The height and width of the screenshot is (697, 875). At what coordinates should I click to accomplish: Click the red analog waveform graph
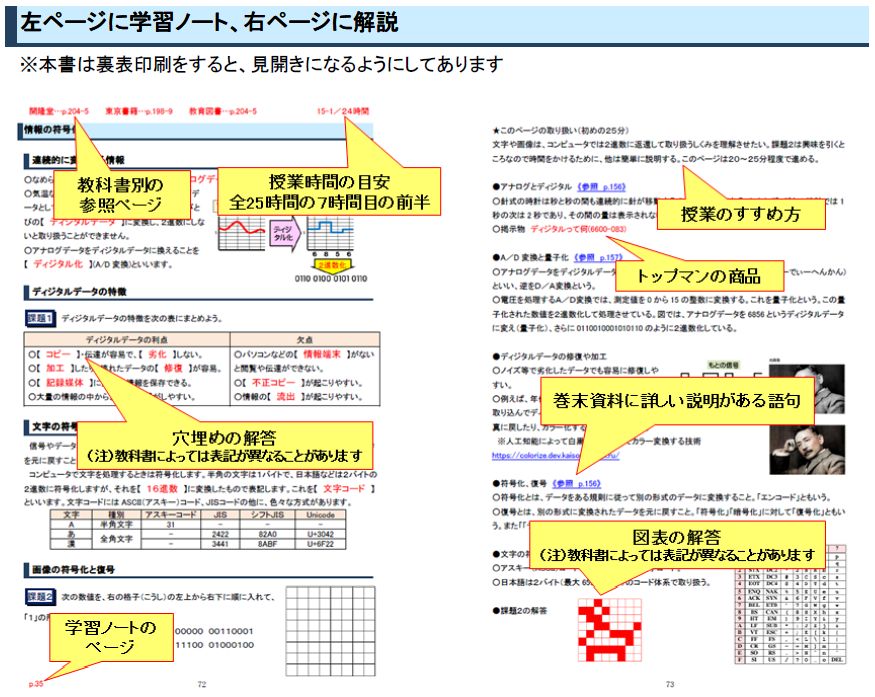[x=241, y=234]
